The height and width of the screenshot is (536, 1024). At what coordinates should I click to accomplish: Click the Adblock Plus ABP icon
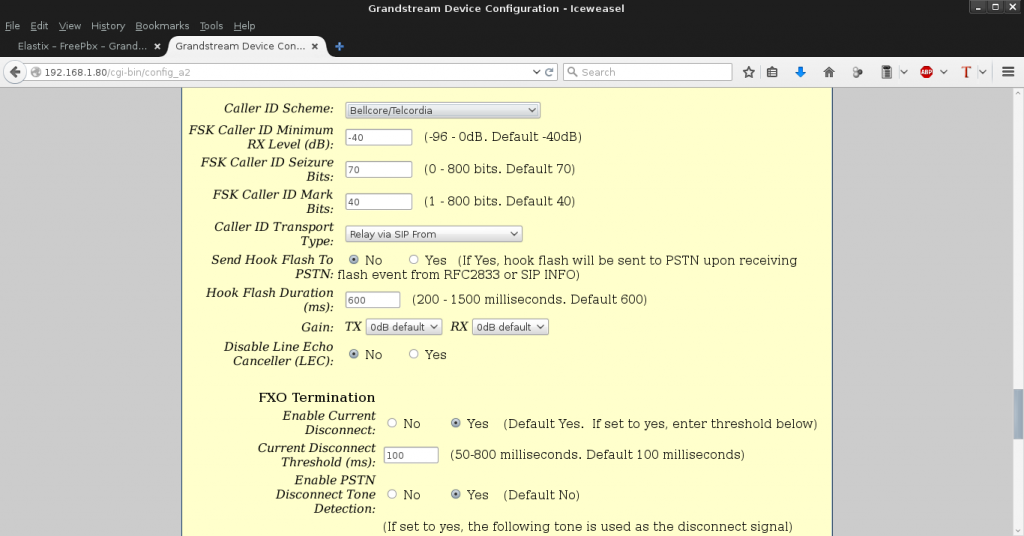pyautogui.click(x=927, y=72)
